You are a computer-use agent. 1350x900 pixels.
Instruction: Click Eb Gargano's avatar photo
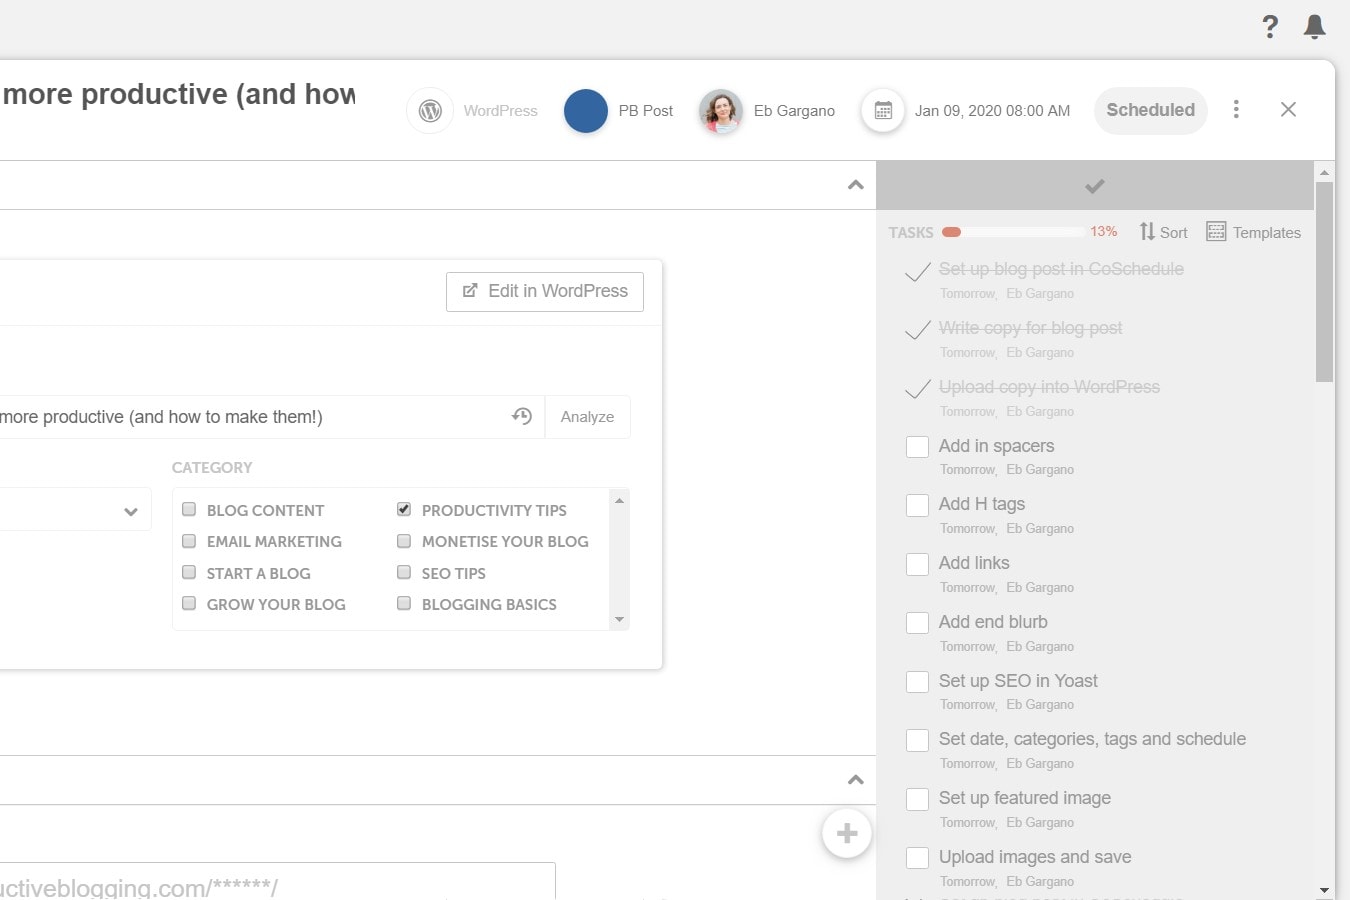[x=721, y=111]
